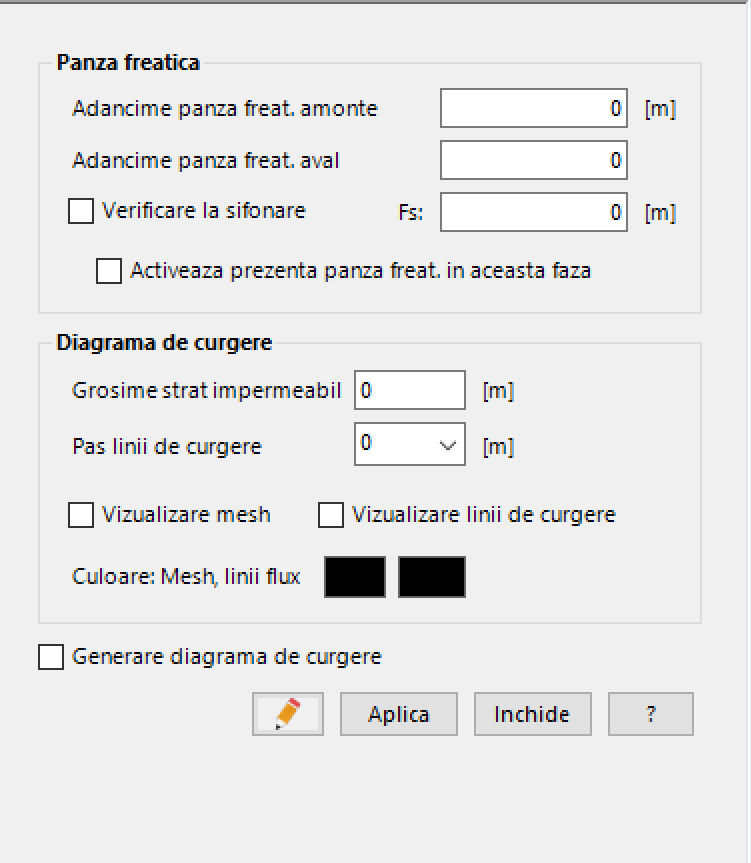This screenshot has height=863, width=751.
Task: Tick Generare diagrama de curgere checkbox
Action: tap(51, 657)
